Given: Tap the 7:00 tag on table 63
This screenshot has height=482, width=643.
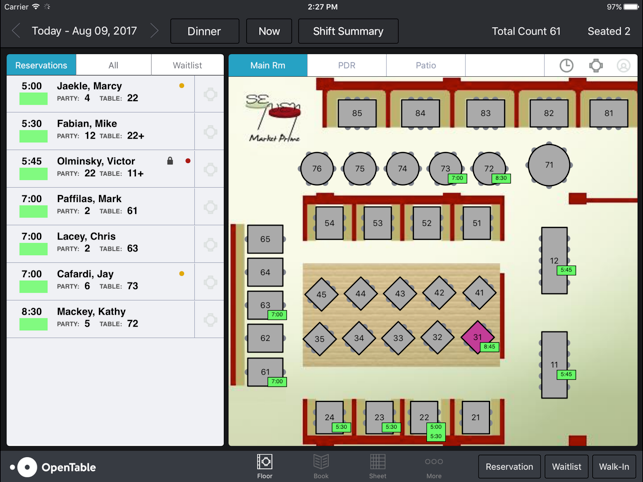Looking at the screenshot, I should pyautogui.click(x=277, y=315).
